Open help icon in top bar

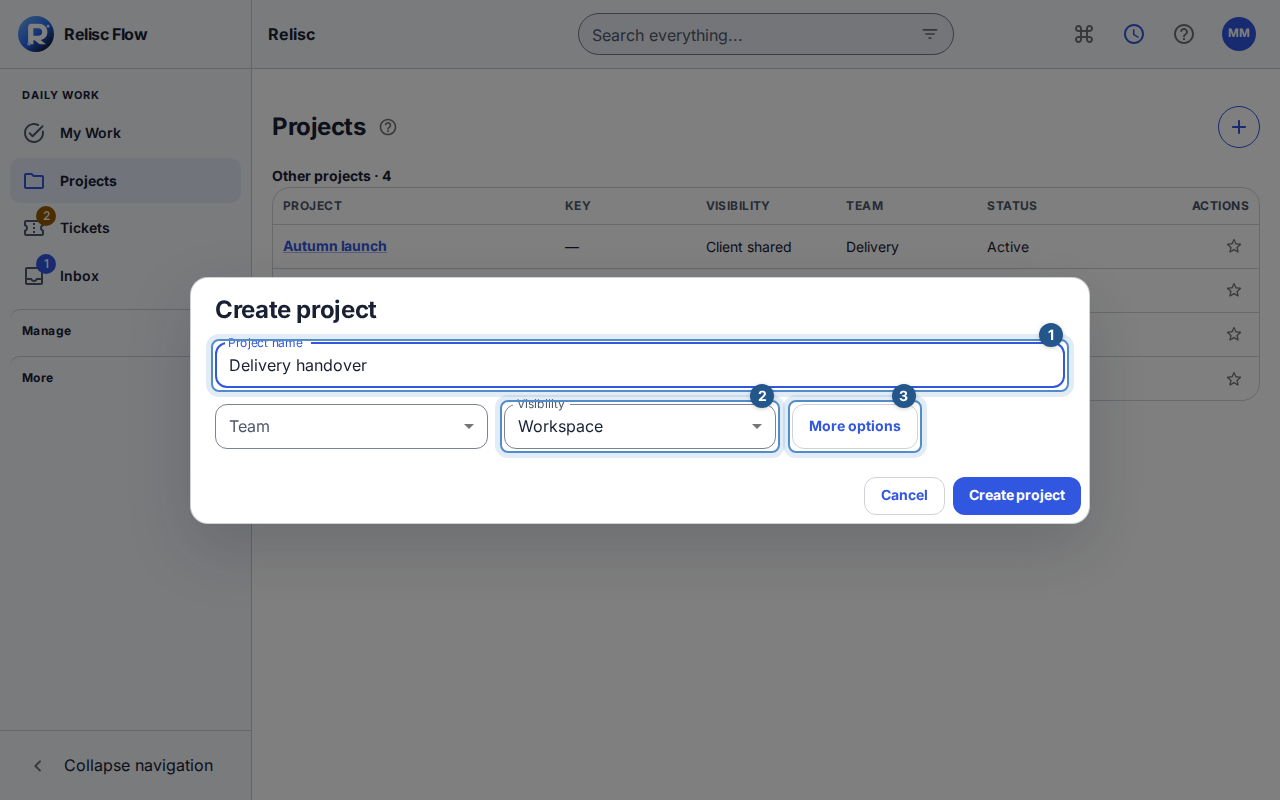click(1184, 34)
